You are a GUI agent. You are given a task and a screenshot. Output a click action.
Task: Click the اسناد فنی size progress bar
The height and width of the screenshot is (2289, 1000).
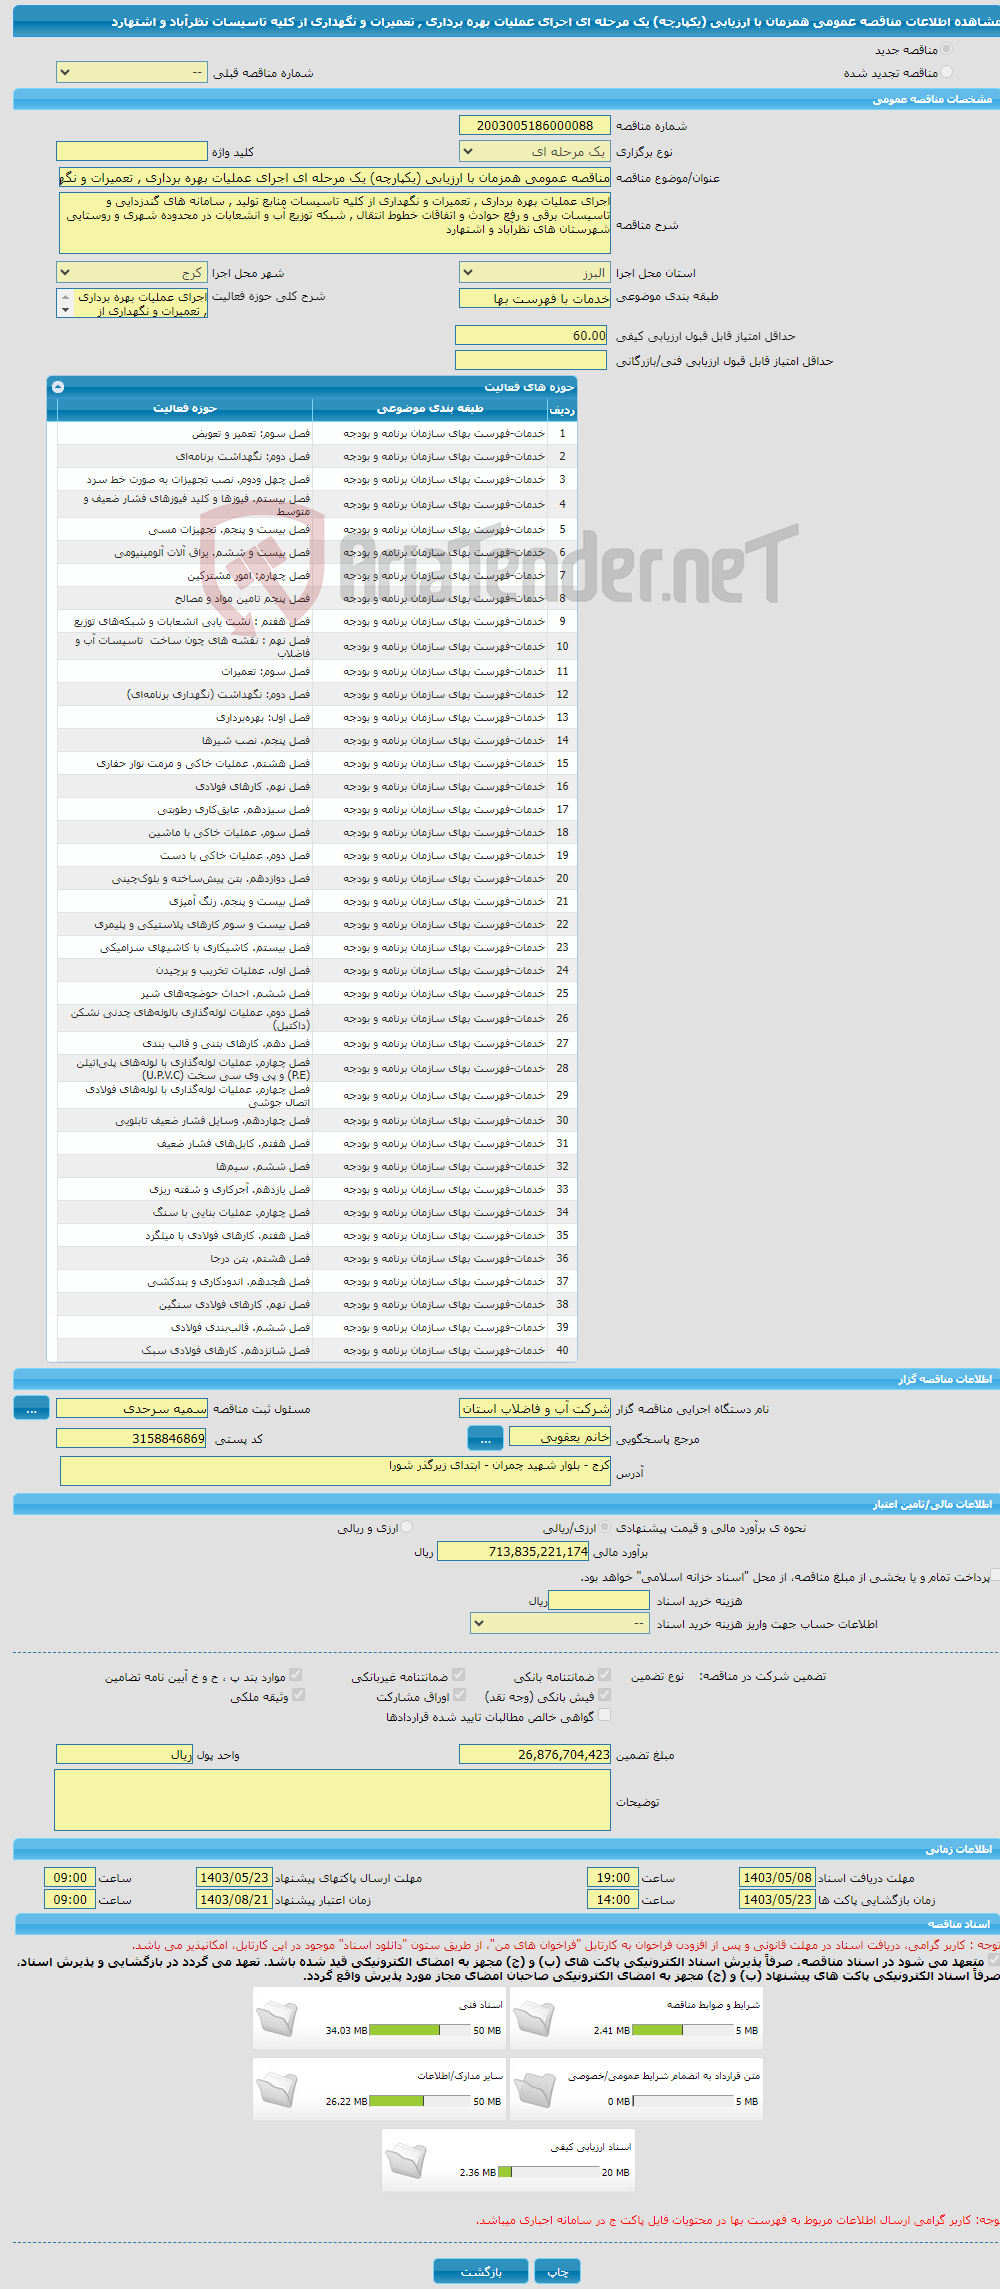(x=420, y=2030)
